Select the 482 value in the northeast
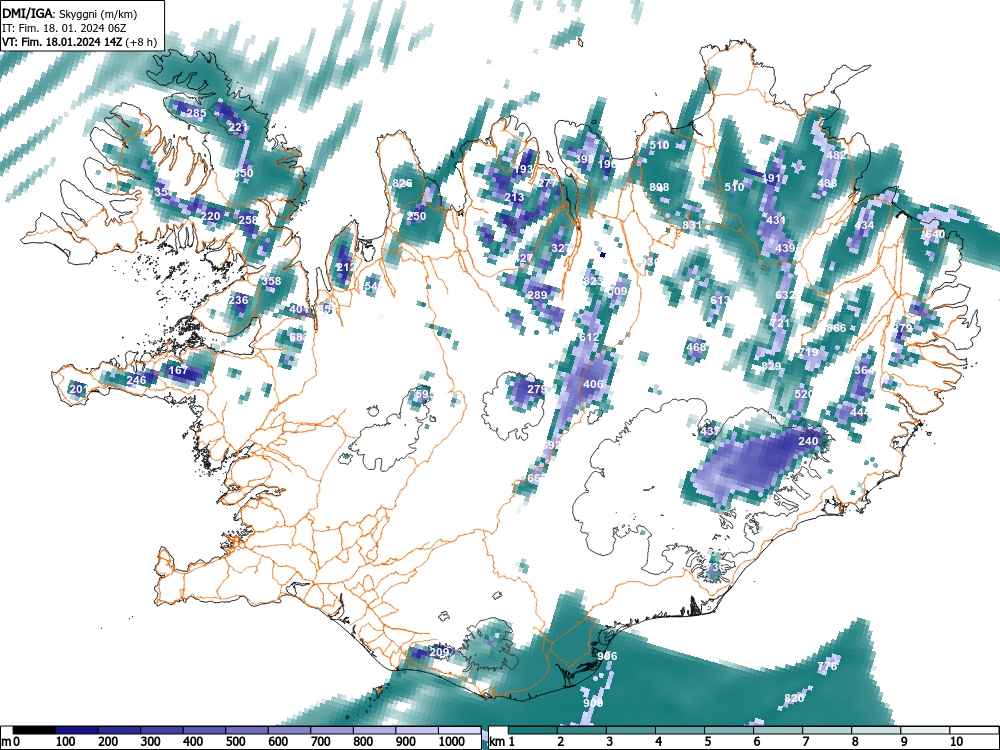The image size is (1000, 750). coord(835,155)
